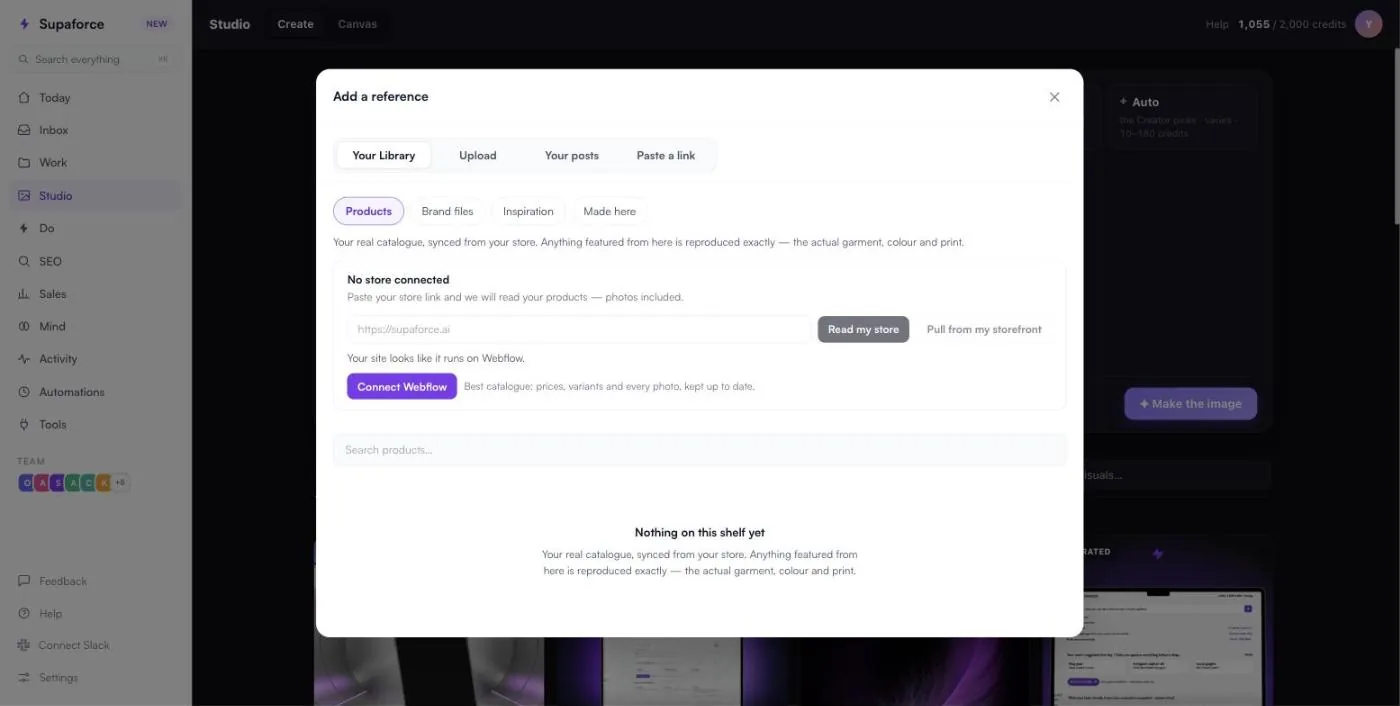
Task: Select the Products filter chip
Action: [x=369, y=211]
